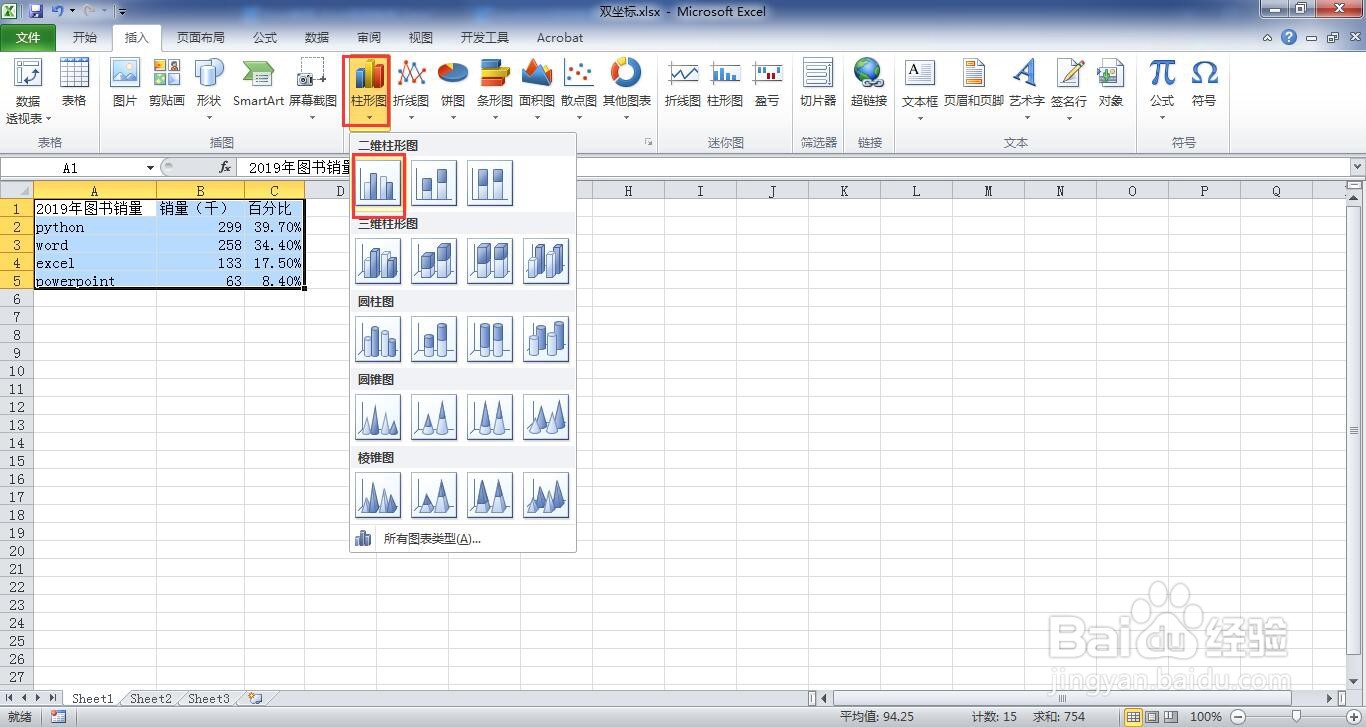Click the 100% zoom level
1366x727 pixels.
[1206, 716]
